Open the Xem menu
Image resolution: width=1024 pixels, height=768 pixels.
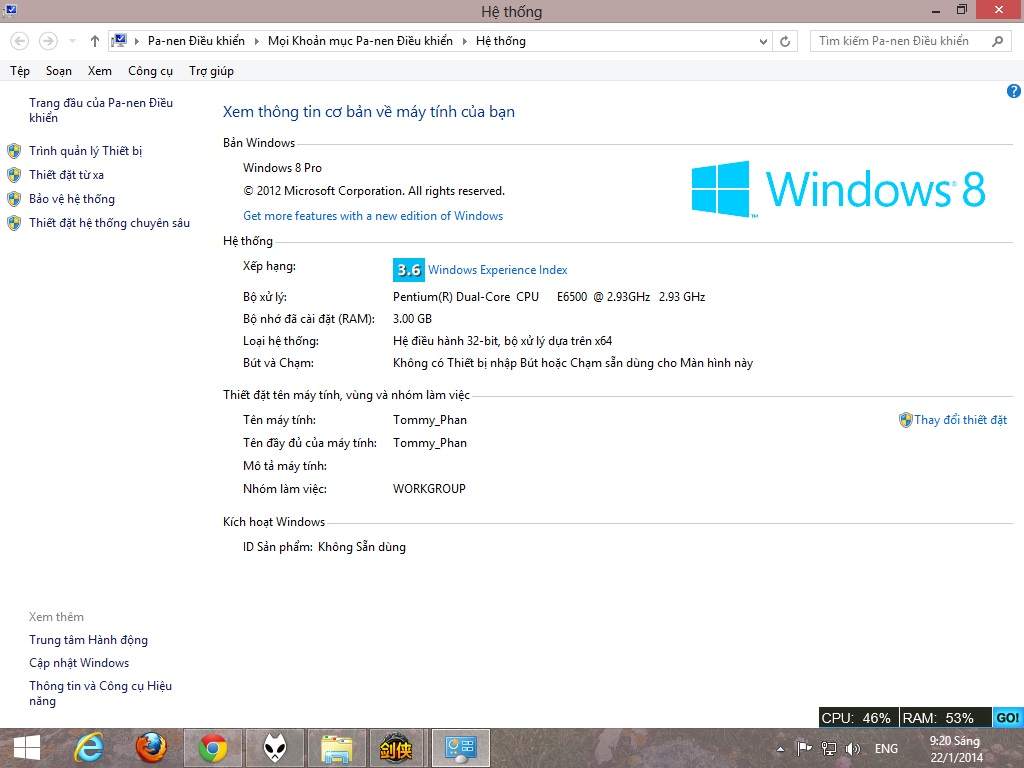(x=100, y=71)
